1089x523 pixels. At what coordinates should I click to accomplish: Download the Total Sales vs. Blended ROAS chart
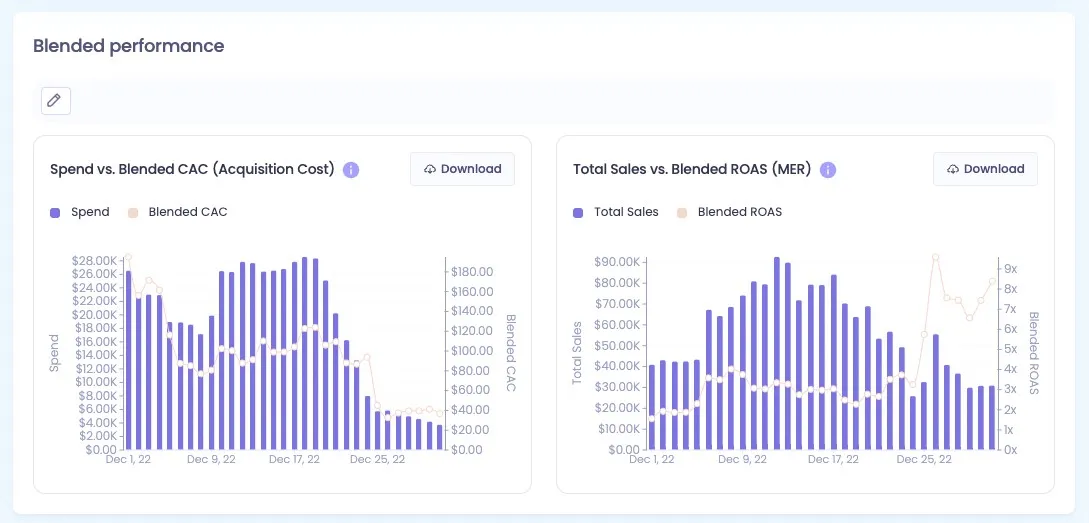coord(986,169)
